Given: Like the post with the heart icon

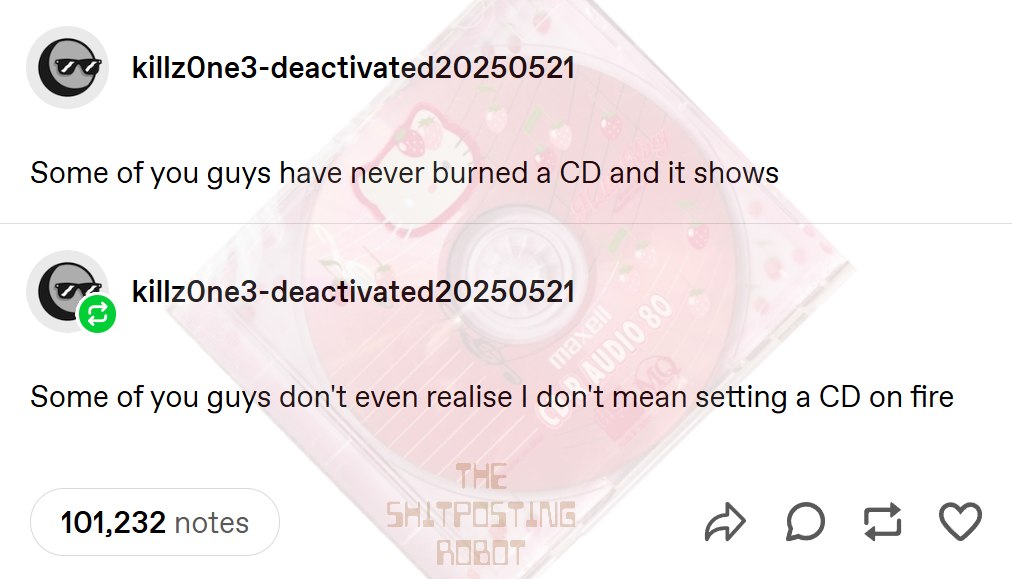Looking at the screenshot, I should 960,521.
